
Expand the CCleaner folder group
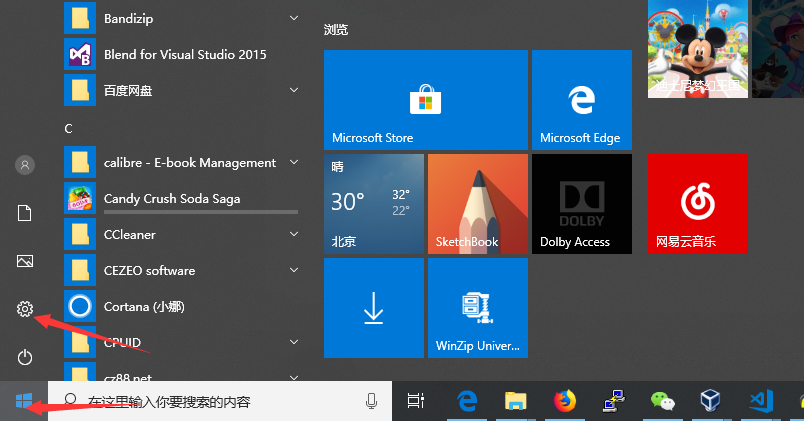(294, 234)
